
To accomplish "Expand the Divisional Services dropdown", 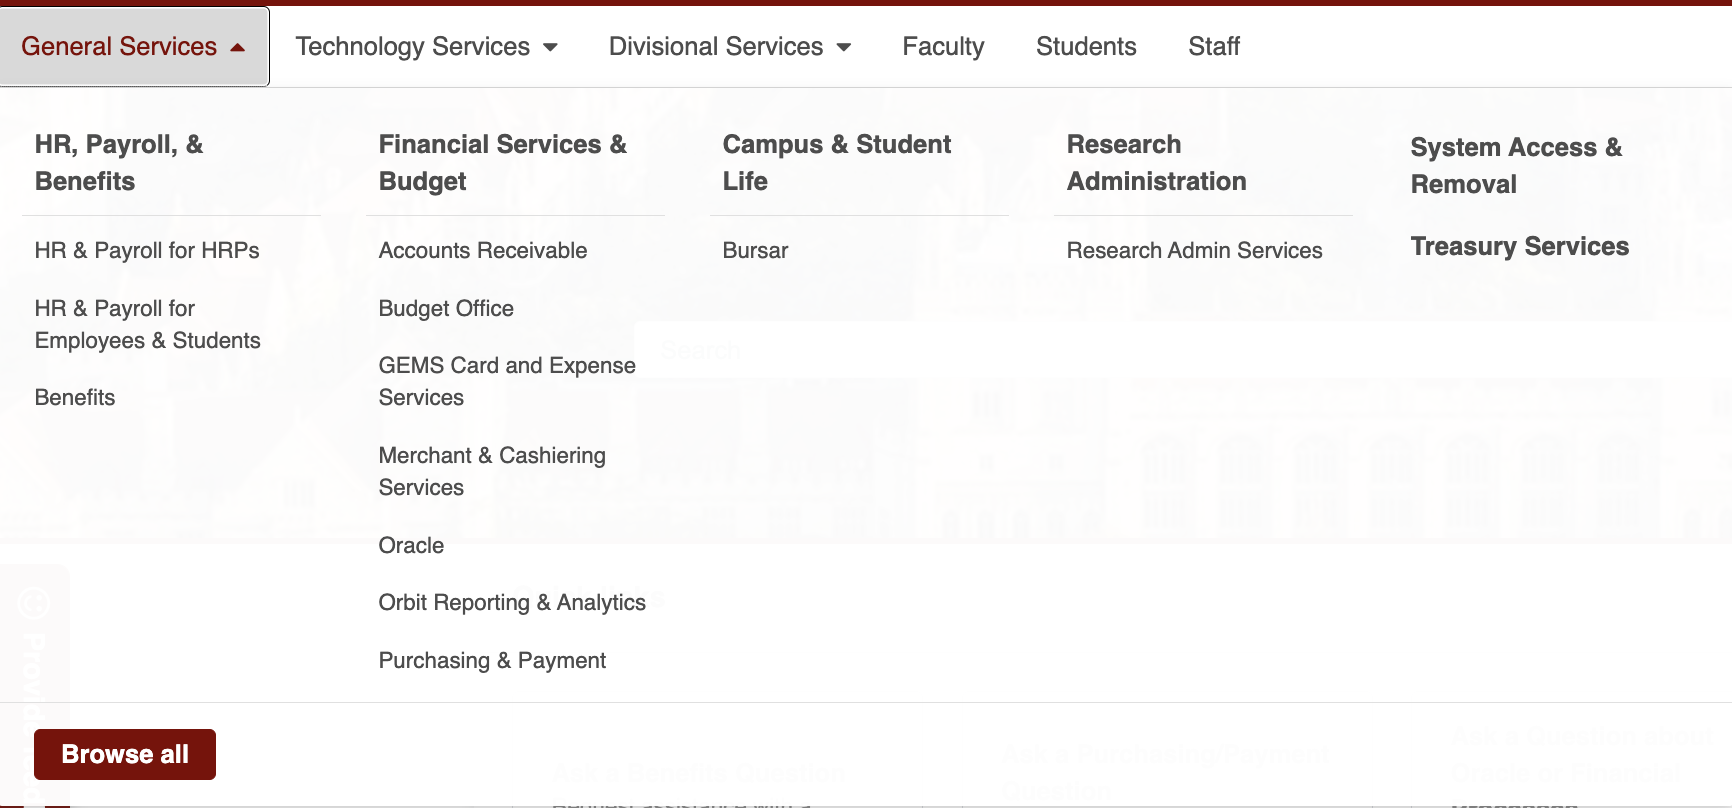I will tap(729, 47).
